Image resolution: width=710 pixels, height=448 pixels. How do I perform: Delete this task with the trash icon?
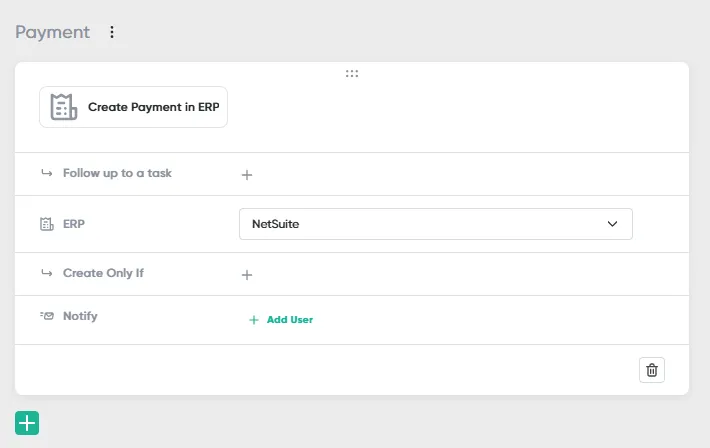(652, 370)
